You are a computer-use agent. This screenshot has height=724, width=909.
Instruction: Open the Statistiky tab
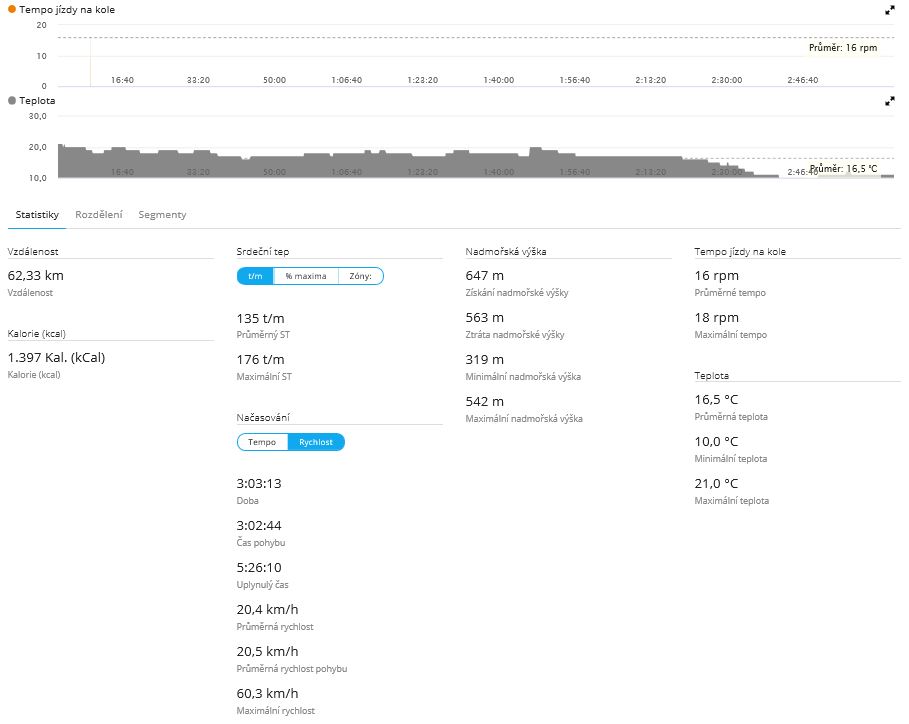[37, 215]
